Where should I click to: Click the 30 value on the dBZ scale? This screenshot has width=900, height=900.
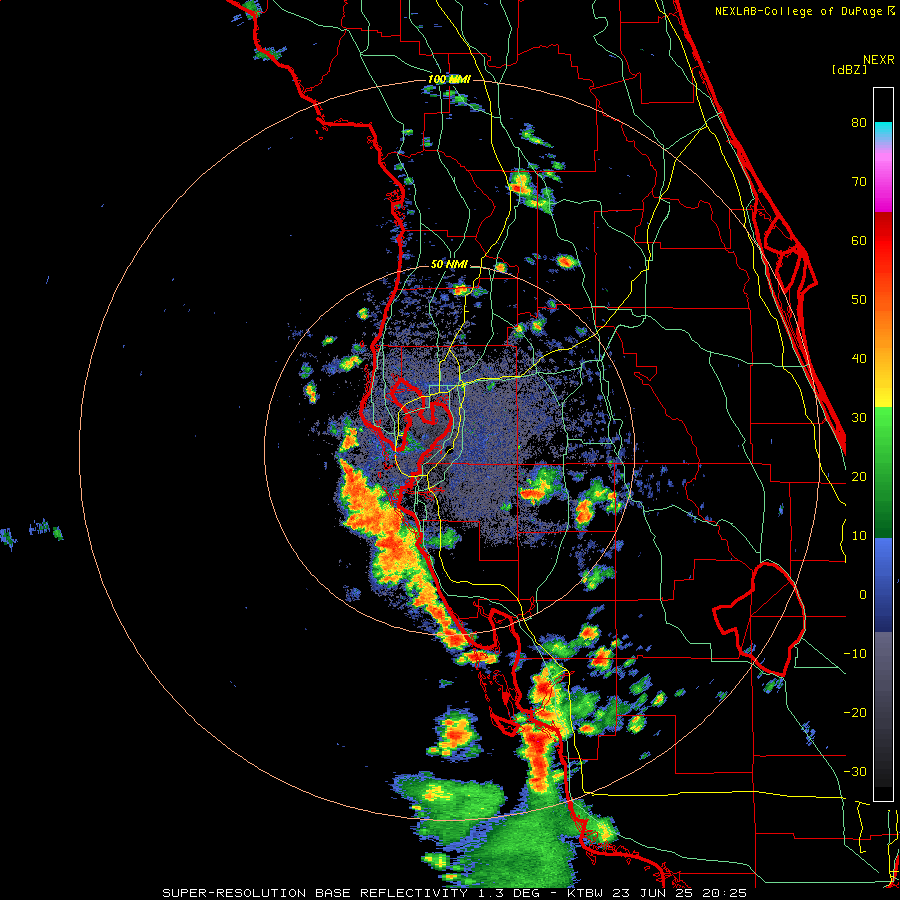click(x=859, y=417)
